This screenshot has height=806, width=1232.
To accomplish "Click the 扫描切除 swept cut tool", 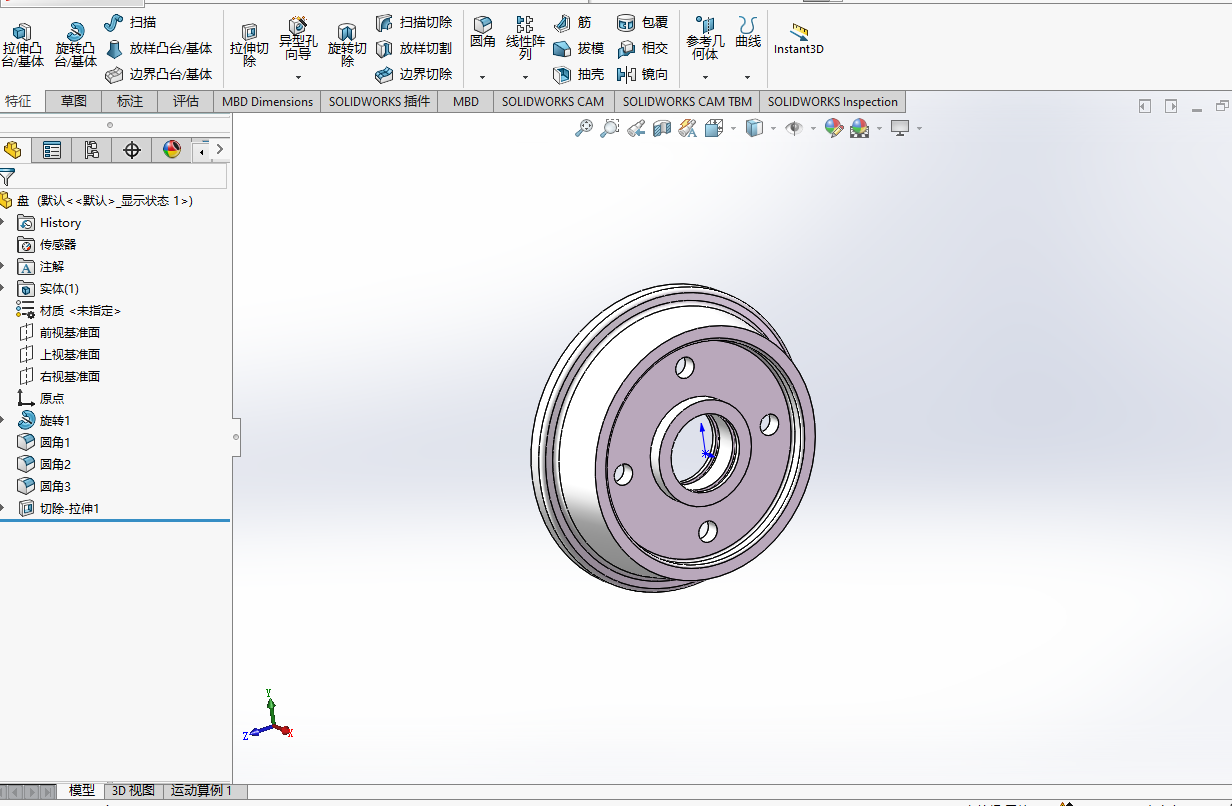I will click(x=414, y=22).
